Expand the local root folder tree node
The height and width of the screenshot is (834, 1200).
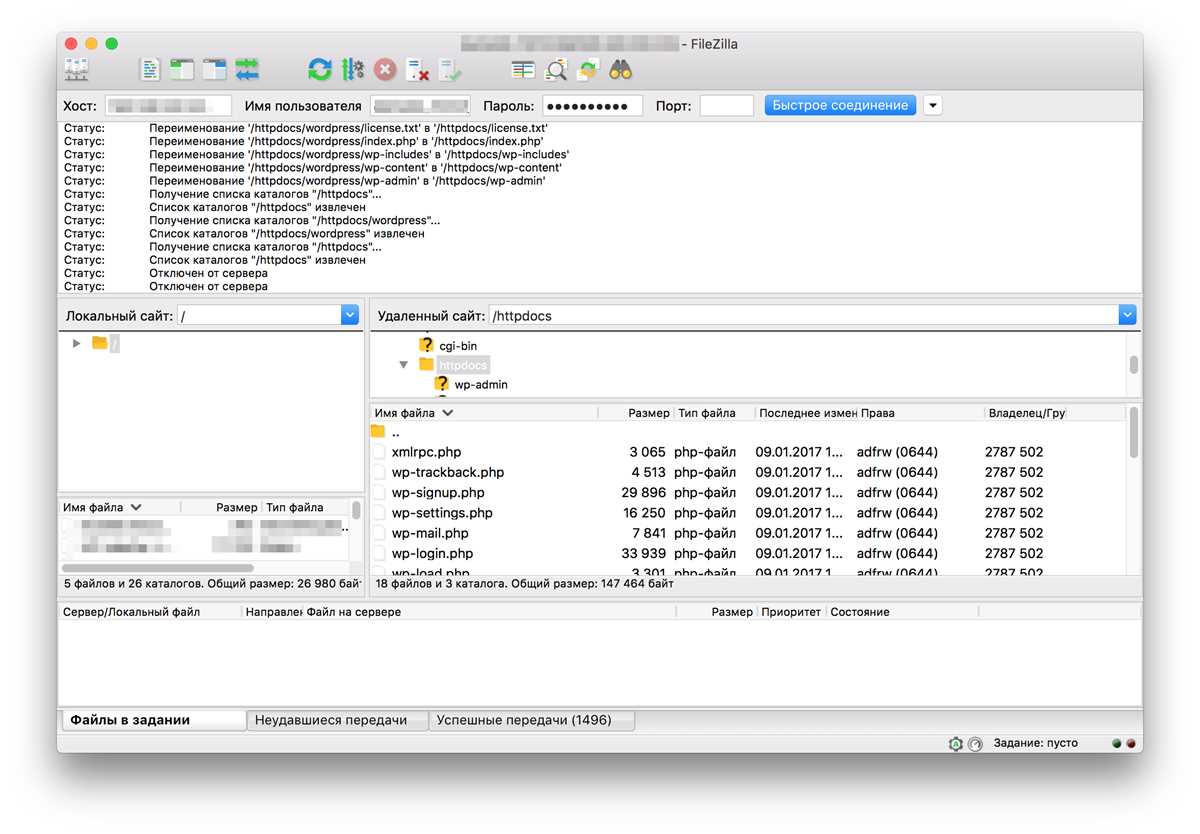[76, 343]
